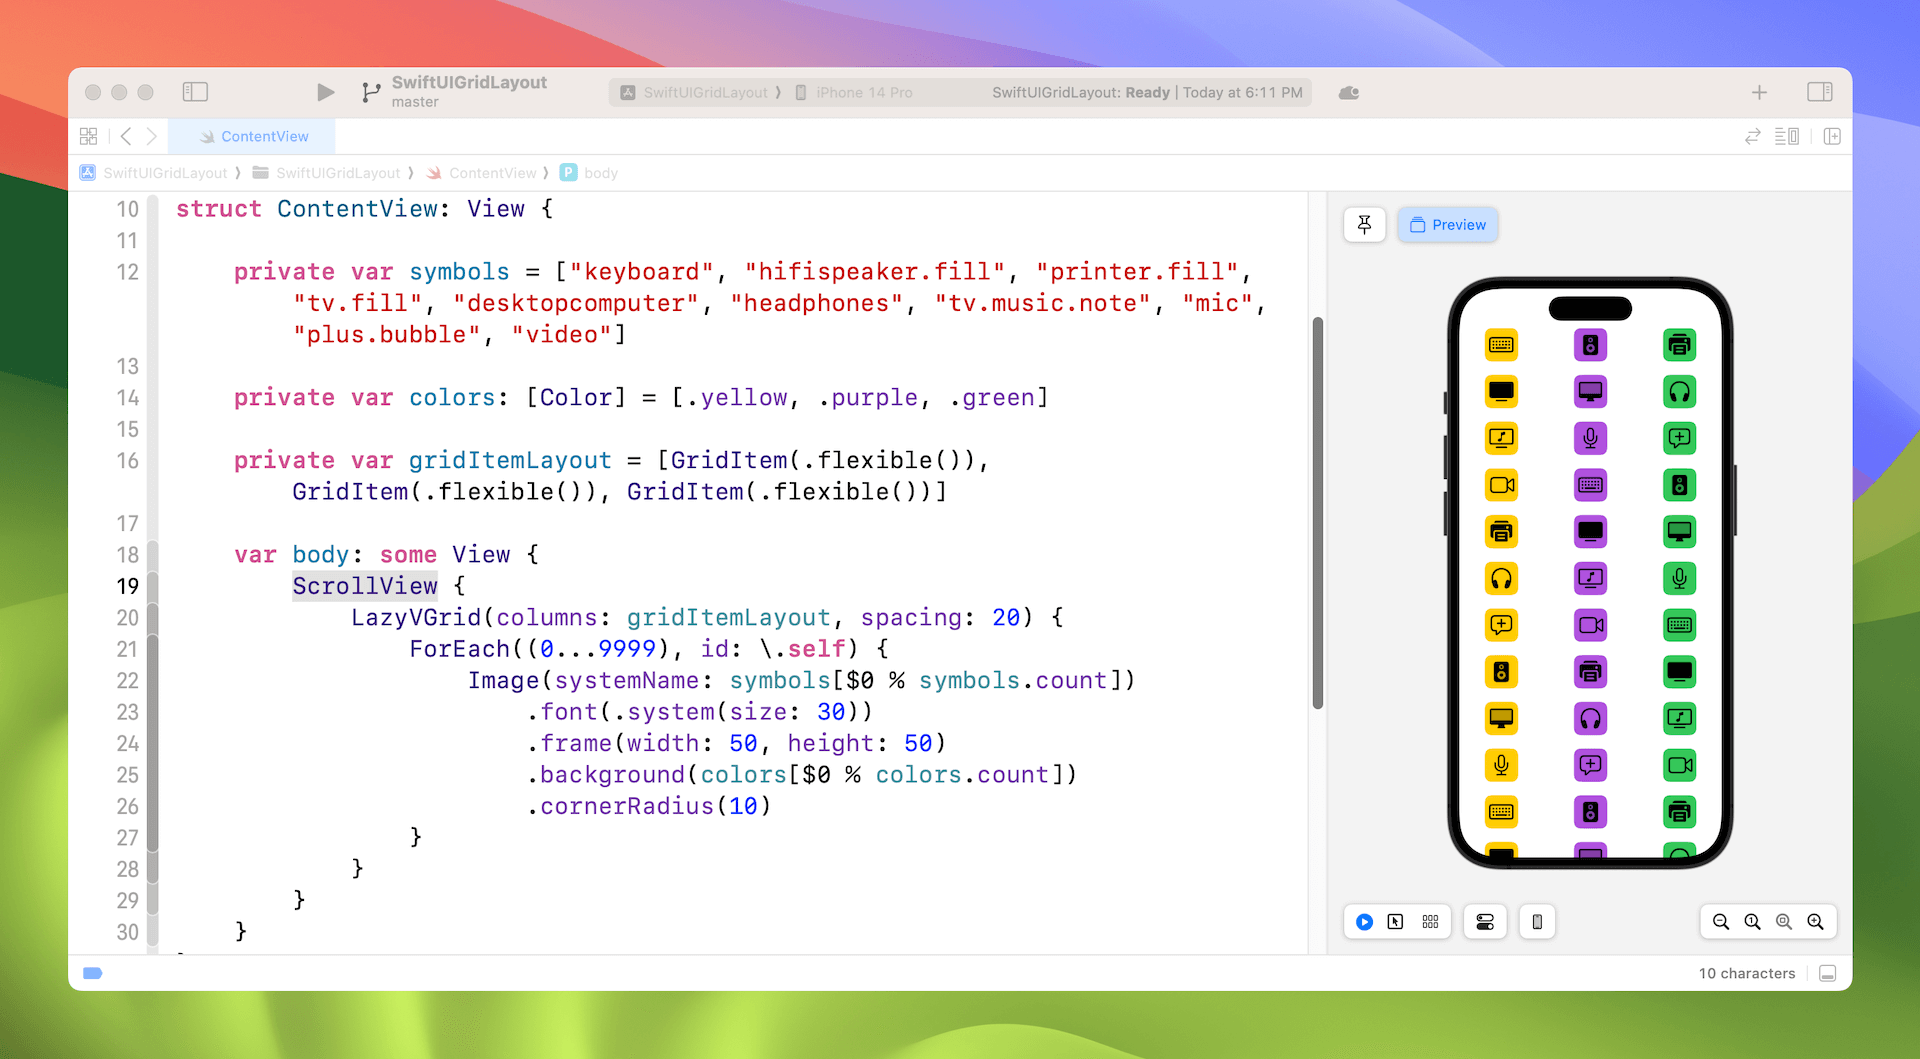Open body symbol breadcrumb
The width and height of the screenshot is (1920, 1059).
590,173
